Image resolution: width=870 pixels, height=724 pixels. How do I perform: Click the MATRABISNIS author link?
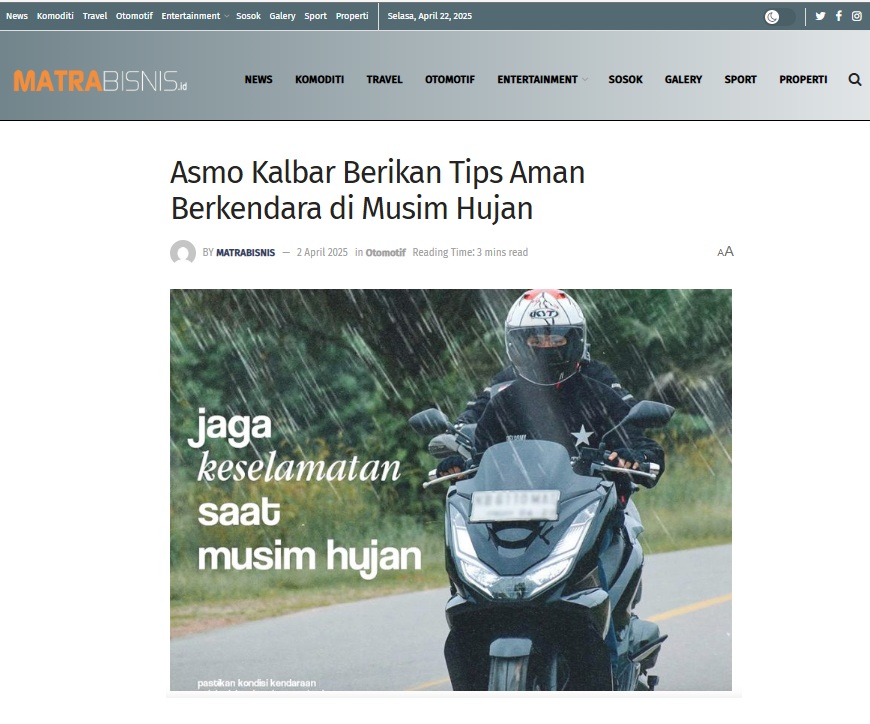click(x=245, y=252)
